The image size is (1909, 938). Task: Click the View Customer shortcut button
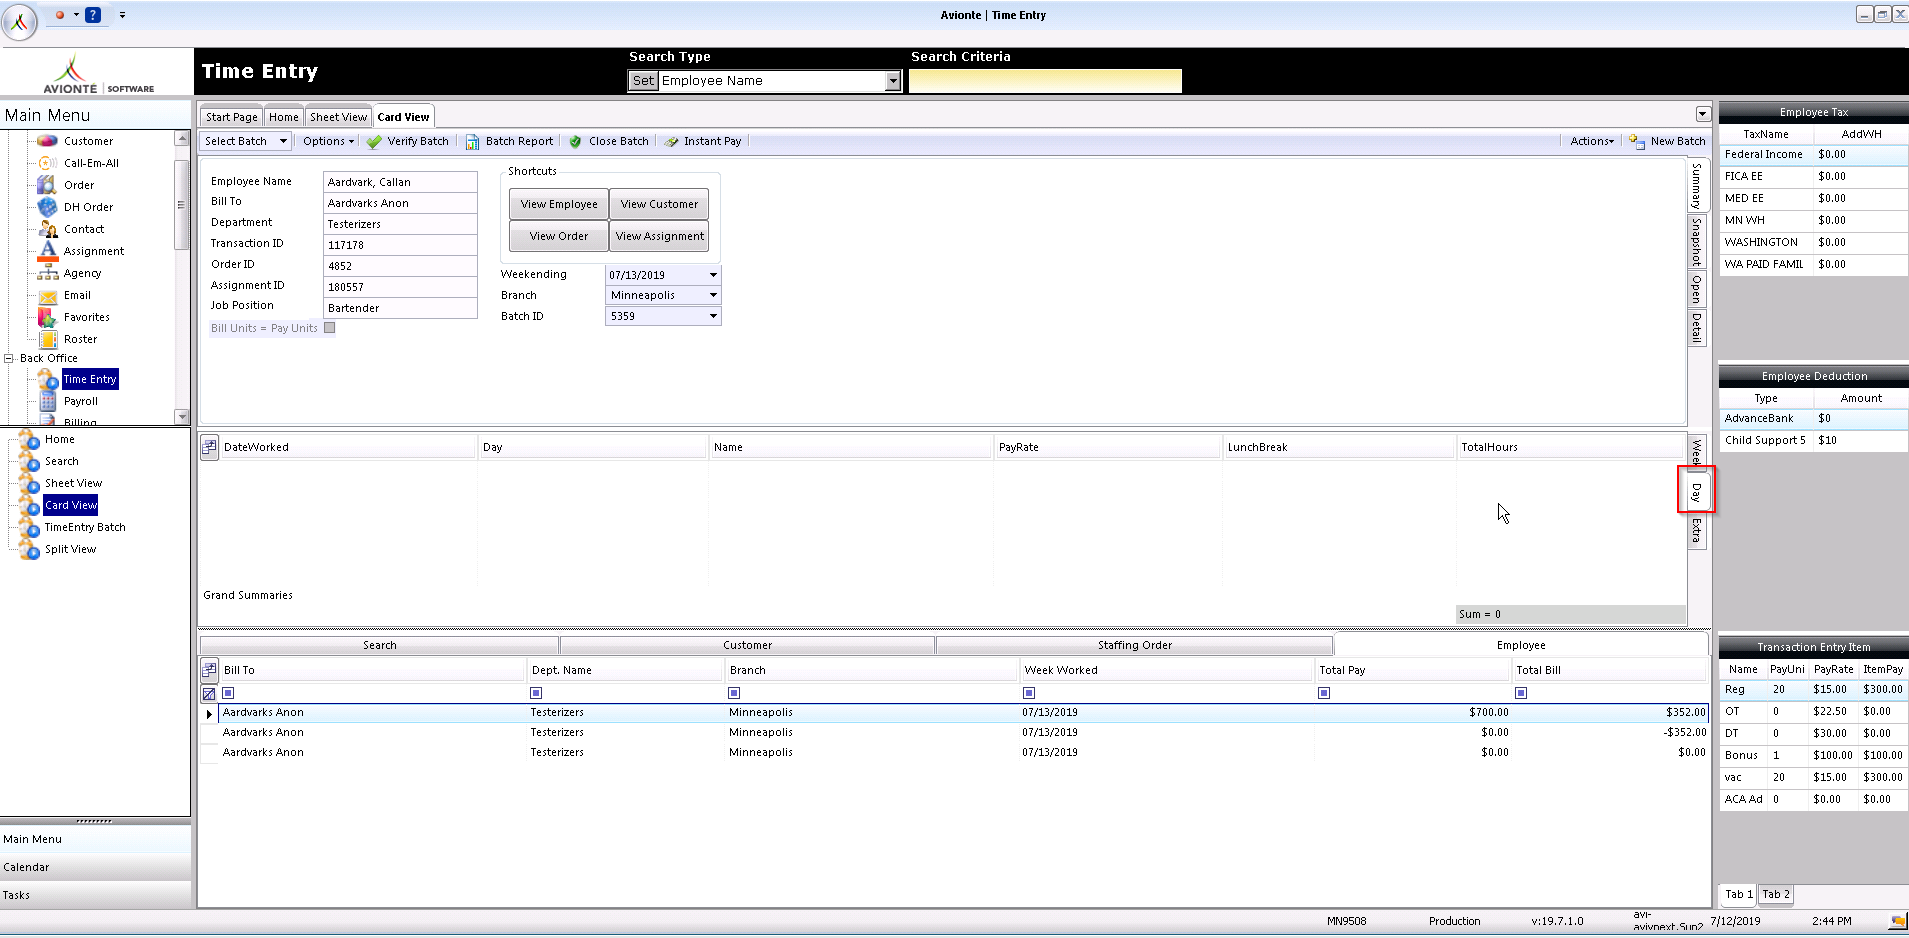659,204
